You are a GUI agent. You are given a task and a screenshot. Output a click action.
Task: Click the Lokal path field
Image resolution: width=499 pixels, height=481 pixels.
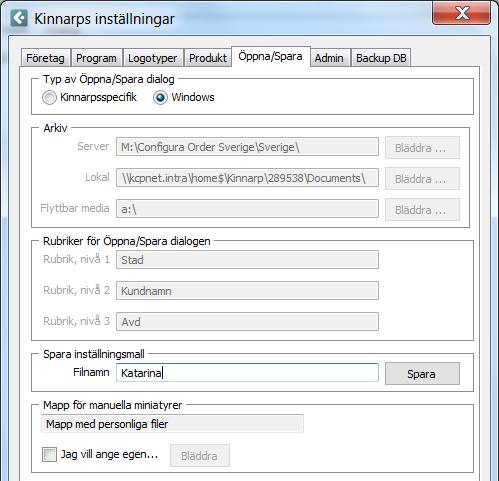tap(247, 178)
